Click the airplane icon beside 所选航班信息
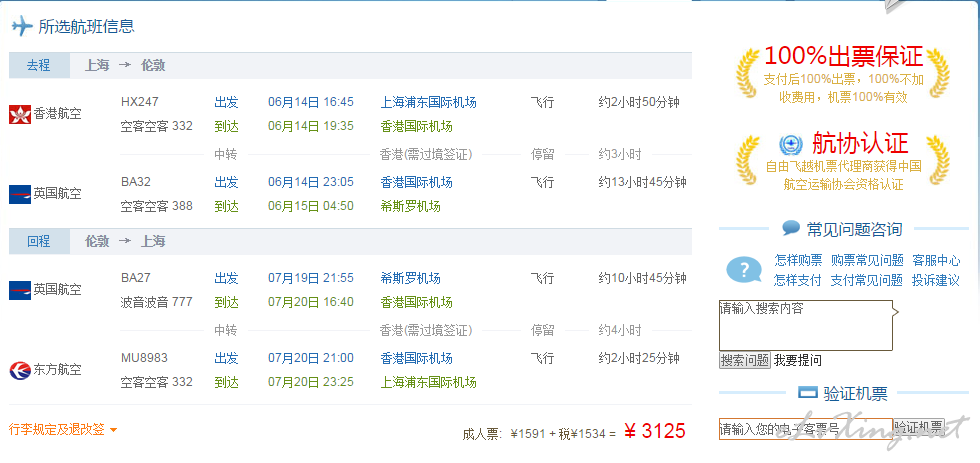The height and width of the screenshot is (463, 980). point(22,26)
